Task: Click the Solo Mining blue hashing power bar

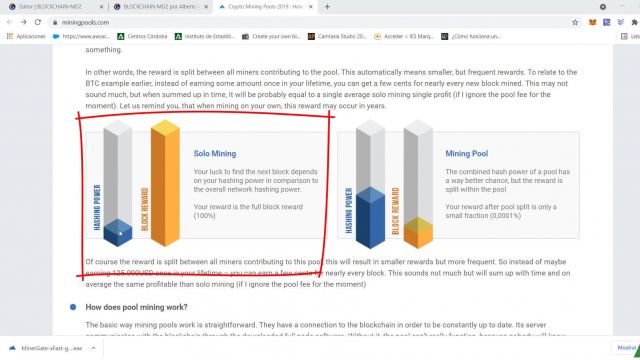Action: pyautogui.click(x=118, y=232)
